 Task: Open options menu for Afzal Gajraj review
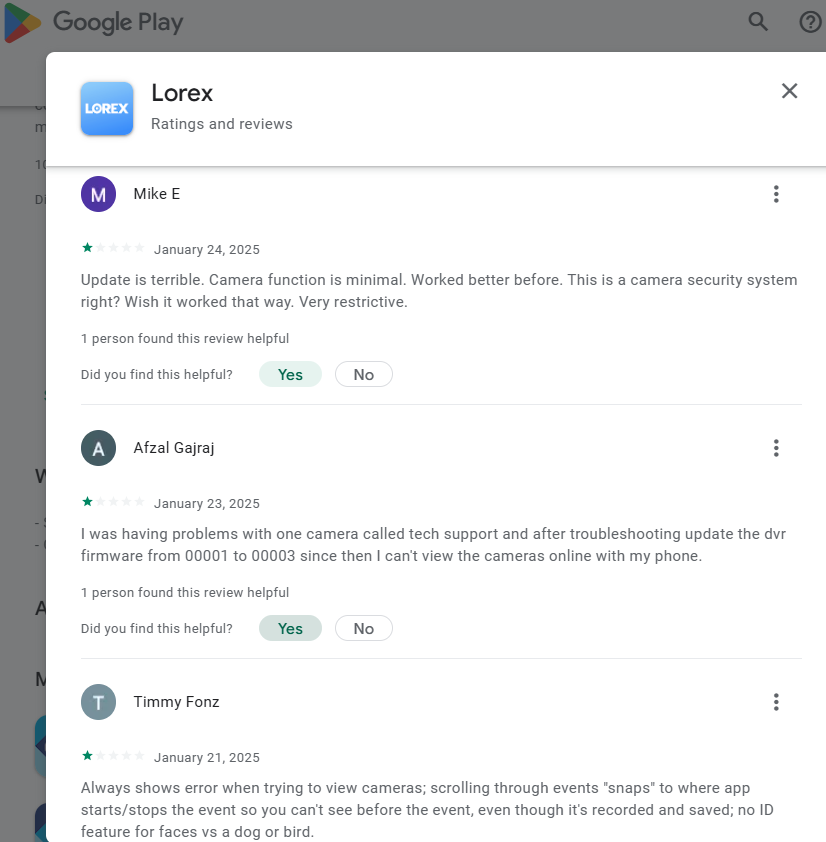point(776,448)
